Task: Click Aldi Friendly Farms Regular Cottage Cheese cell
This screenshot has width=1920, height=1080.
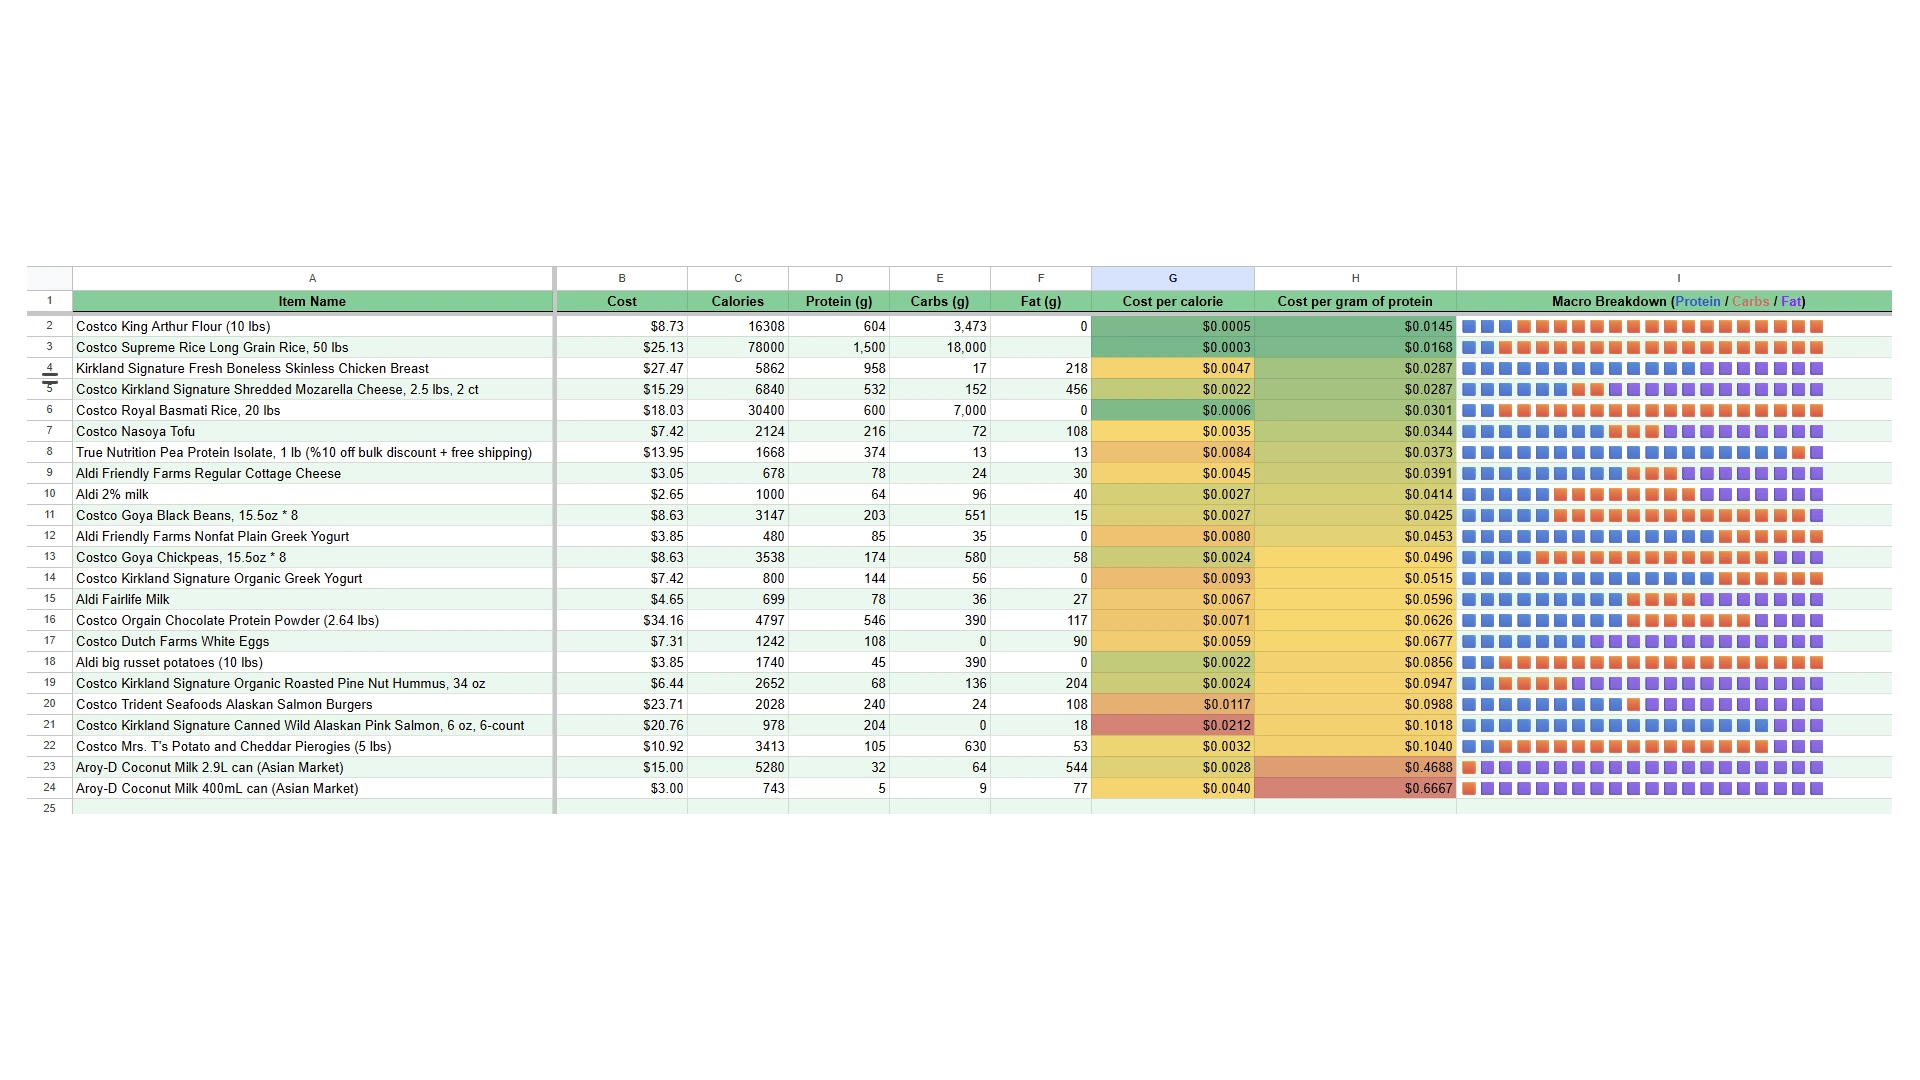Action: [312, 473]
